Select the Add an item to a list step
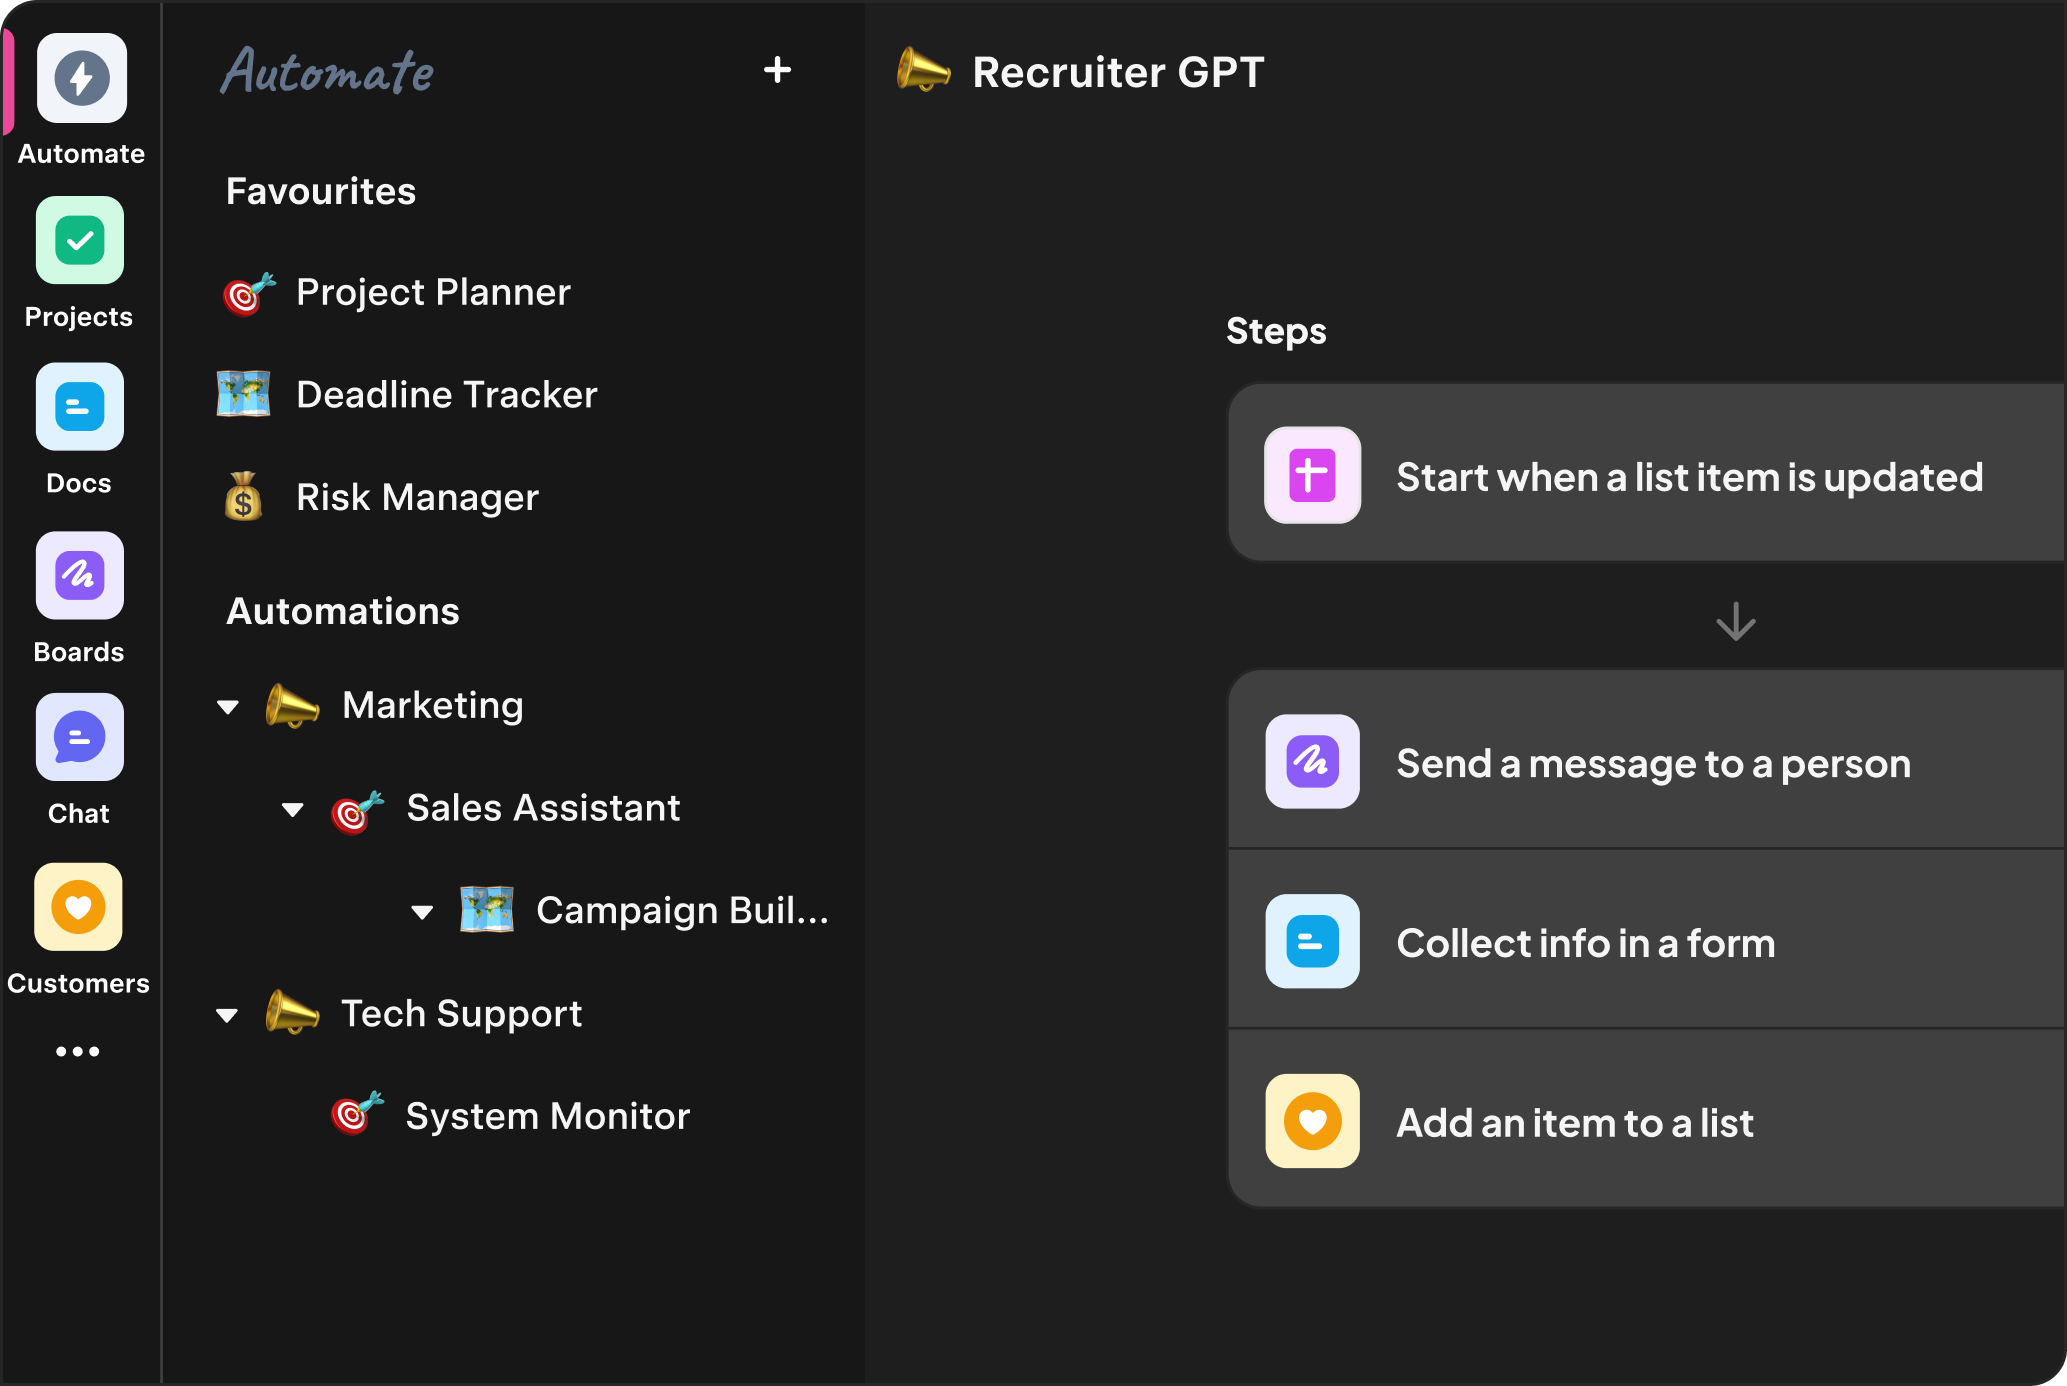 tap(1574, 1123)
